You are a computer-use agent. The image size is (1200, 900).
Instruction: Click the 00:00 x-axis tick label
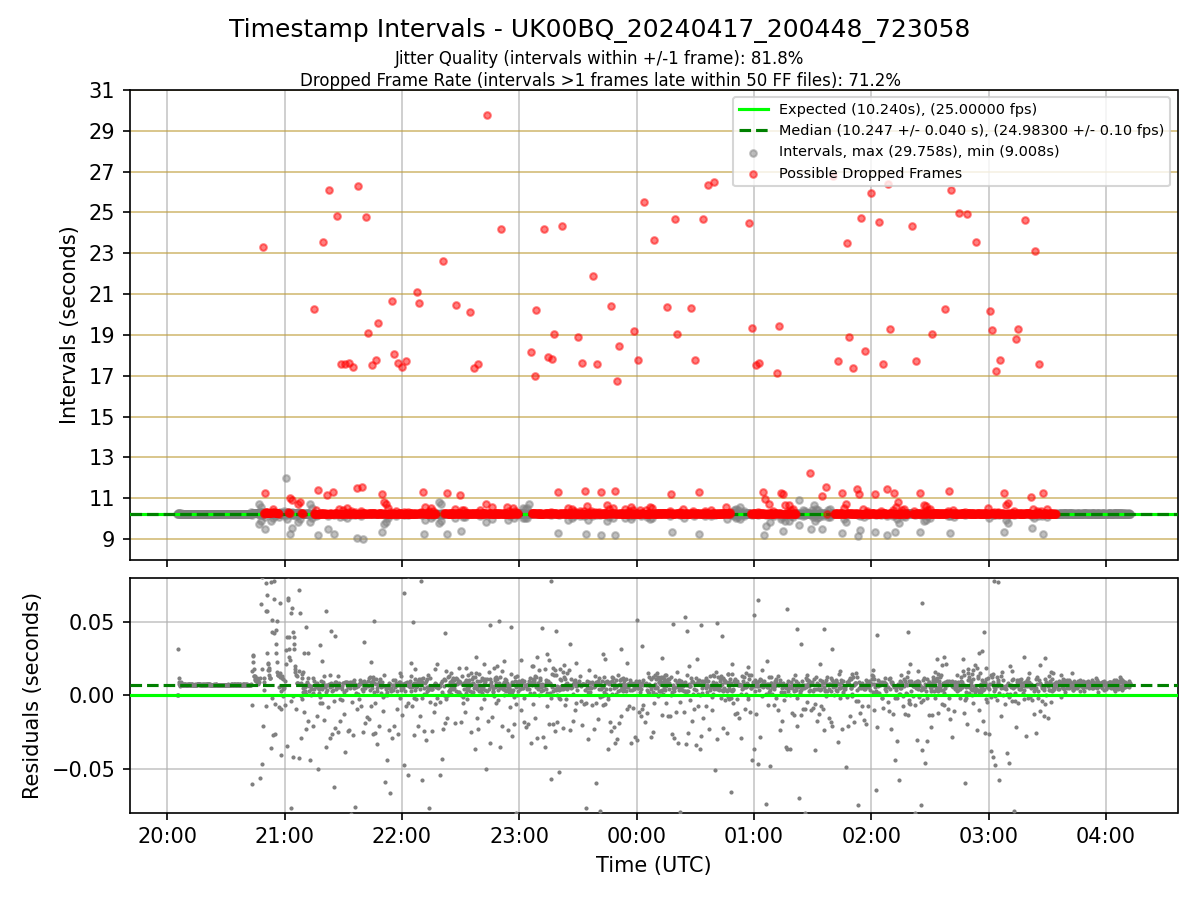point(636,836)
